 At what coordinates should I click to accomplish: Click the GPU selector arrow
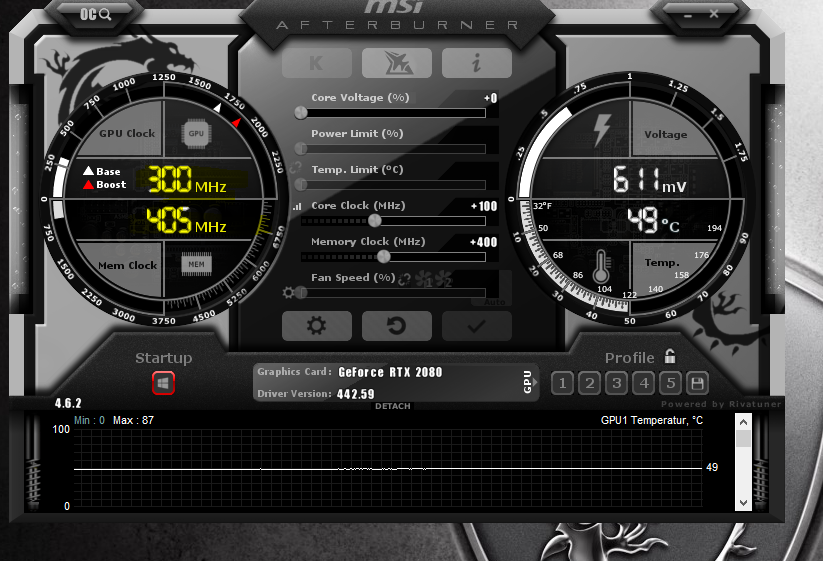(x=535, y=382)
